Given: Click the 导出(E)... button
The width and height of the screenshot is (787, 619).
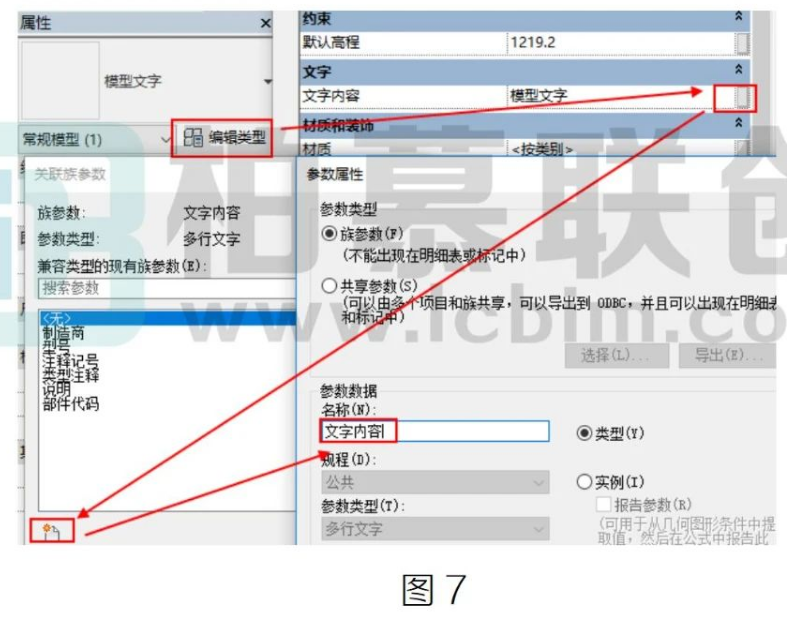Looking at the screenshot, I should coord(728,356).
